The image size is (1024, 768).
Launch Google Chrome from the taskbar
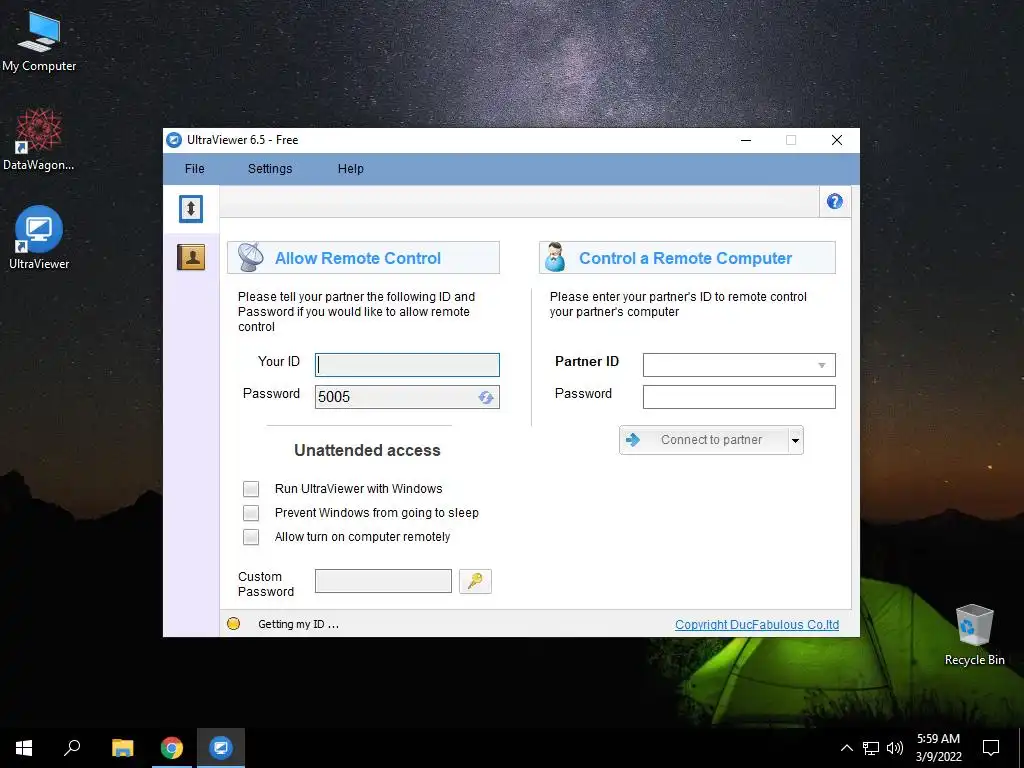[x=172, y=748]
